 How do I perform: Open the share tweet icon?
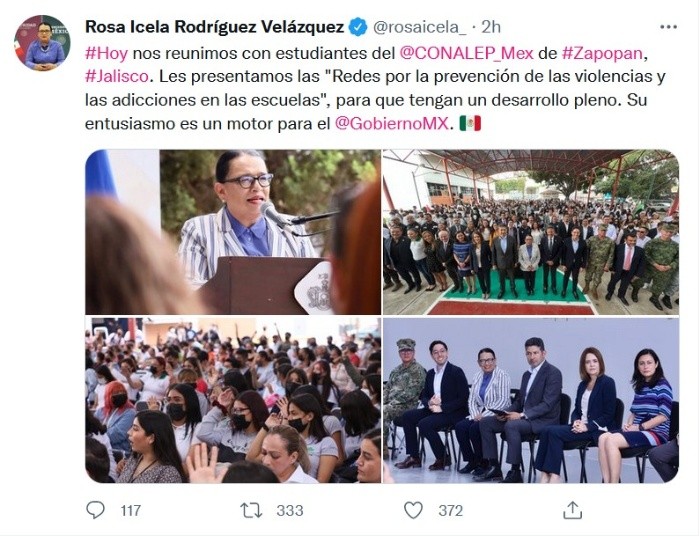572,510
